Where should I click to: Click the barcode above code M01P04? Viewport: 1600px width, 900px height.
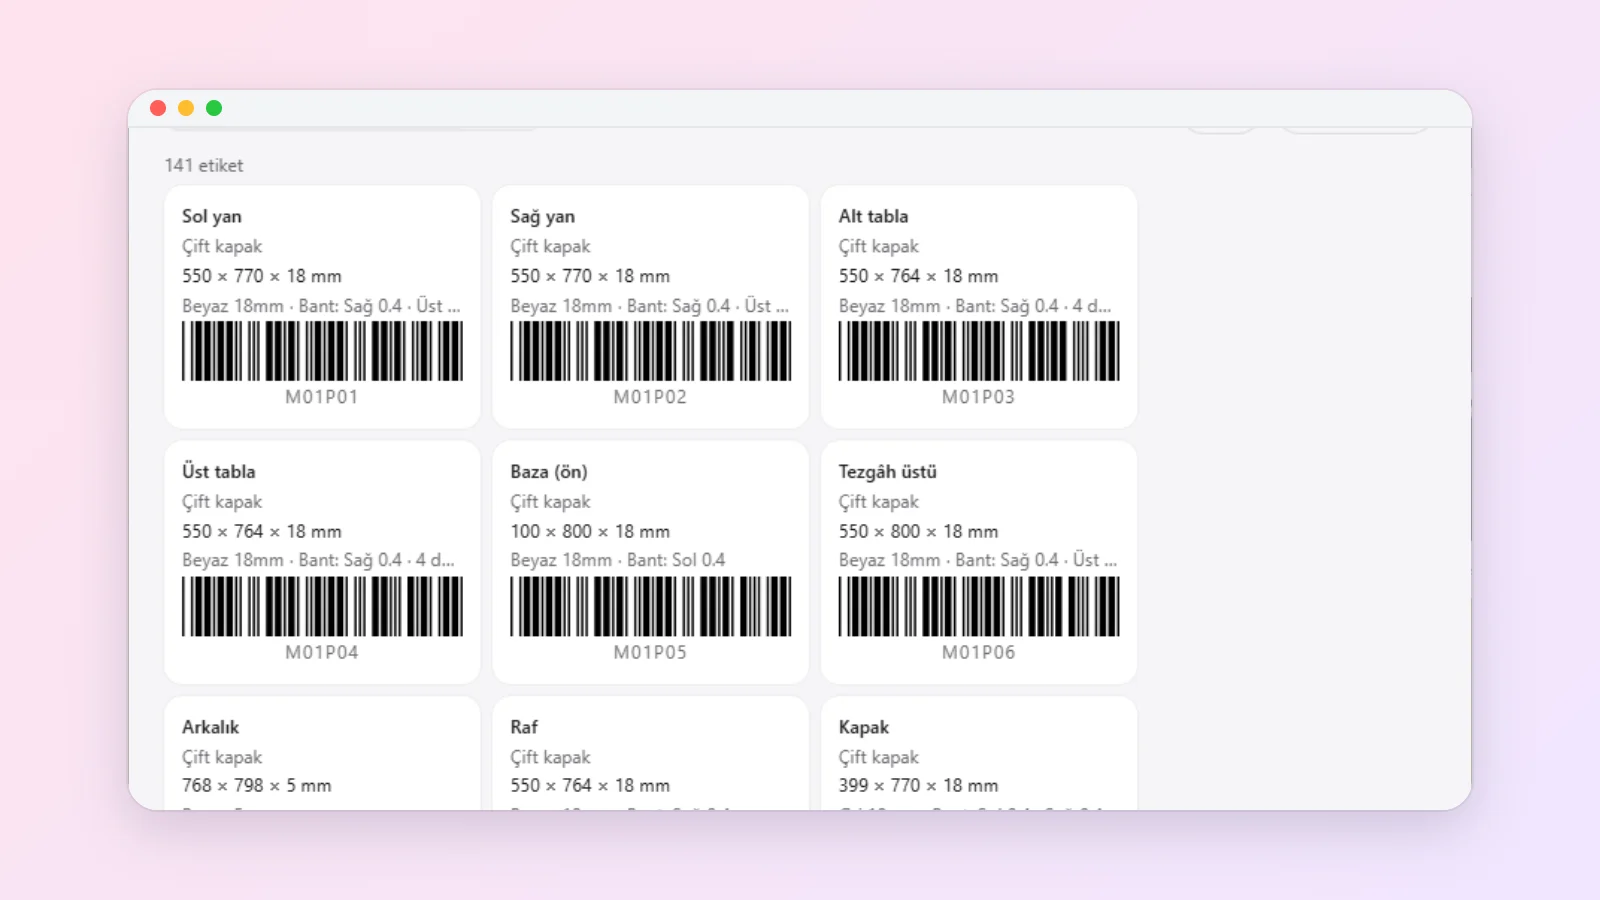pyautogui.click(x=322, y=606)
